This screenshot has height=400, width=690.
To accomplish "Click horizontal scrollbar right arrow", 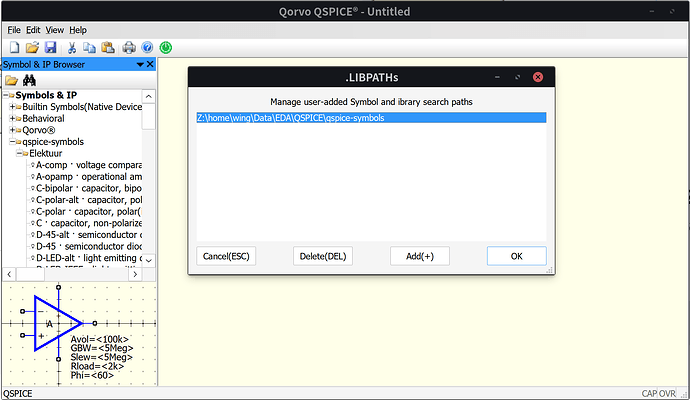I will tap(135, 274).
